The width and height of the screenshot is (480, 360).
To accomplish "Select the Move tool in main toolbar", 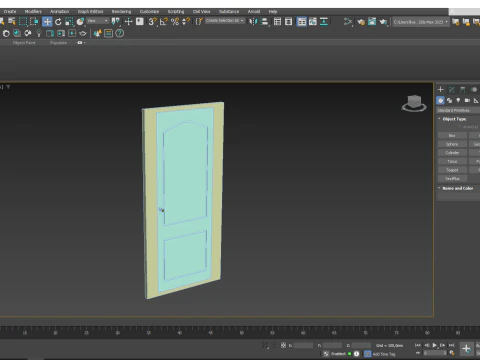I will [47, 22].
